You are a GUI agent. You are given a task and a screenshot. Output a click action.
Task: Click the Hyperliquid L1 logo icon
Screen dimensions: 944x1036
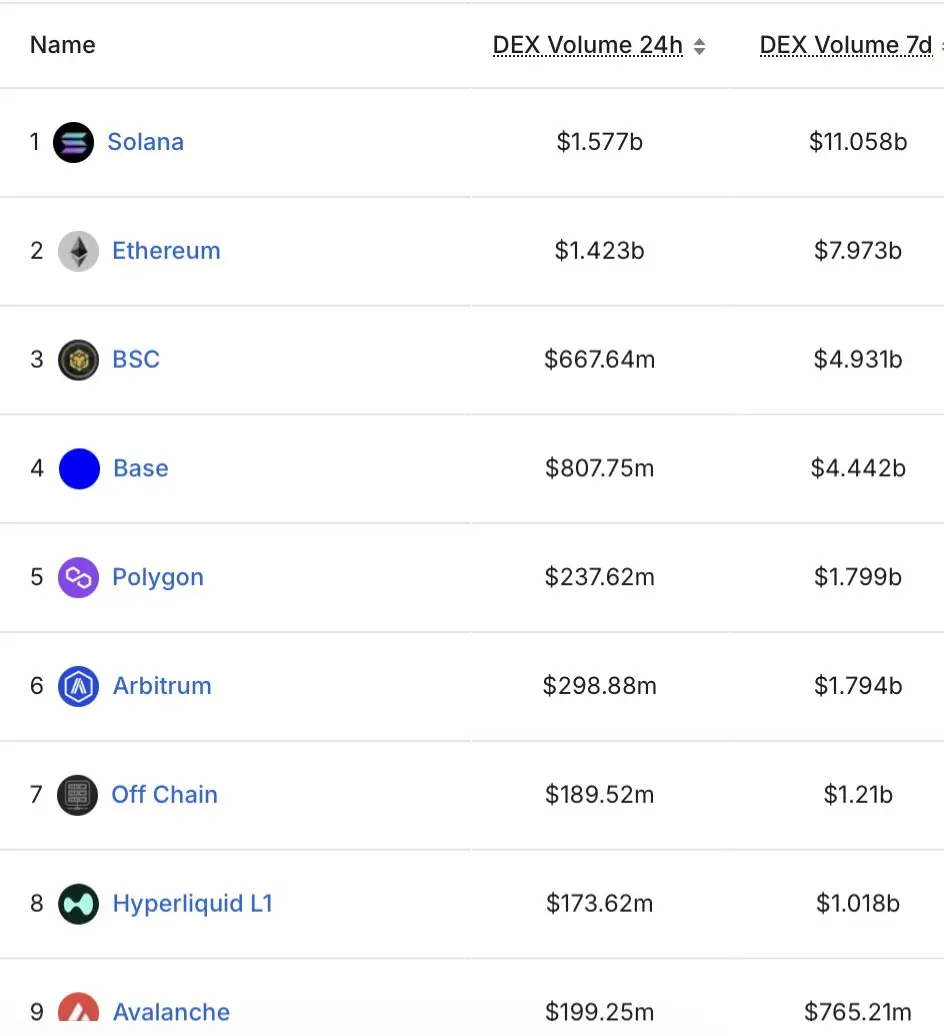tap(78, 905)
